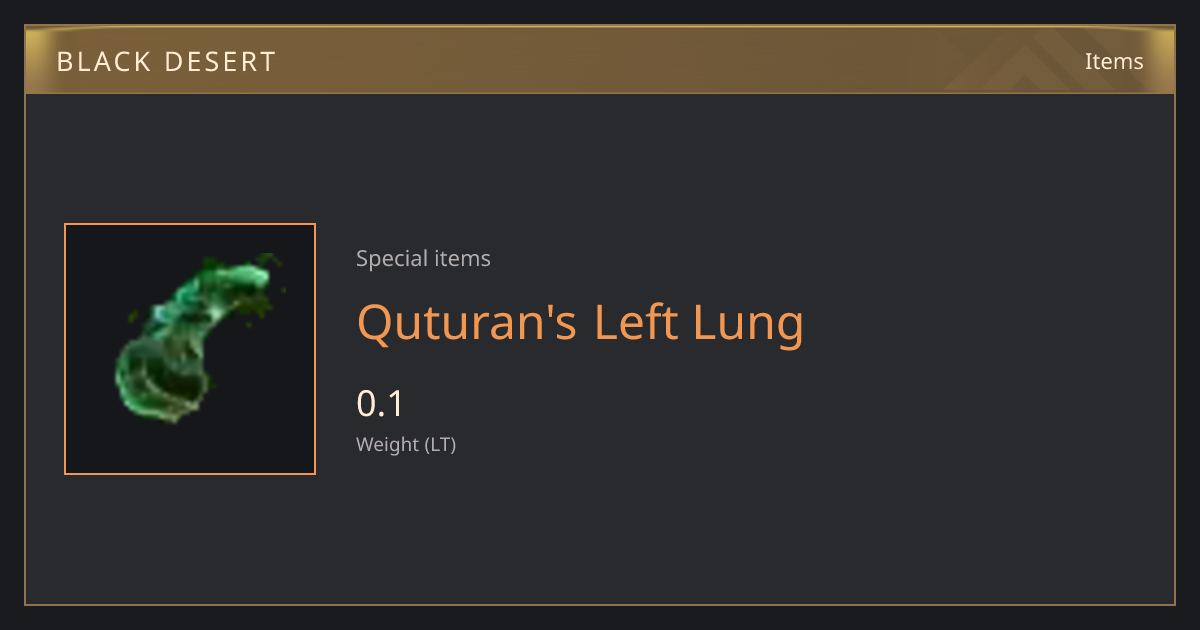Open the Items section link
Screen dimensions: 1200x630
(x=1114, y=61)
